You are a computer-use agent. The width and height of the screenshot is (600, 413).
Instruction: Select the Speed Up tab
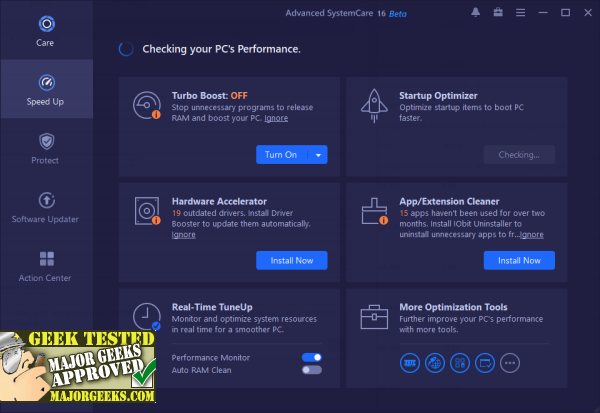pos(46,89)
